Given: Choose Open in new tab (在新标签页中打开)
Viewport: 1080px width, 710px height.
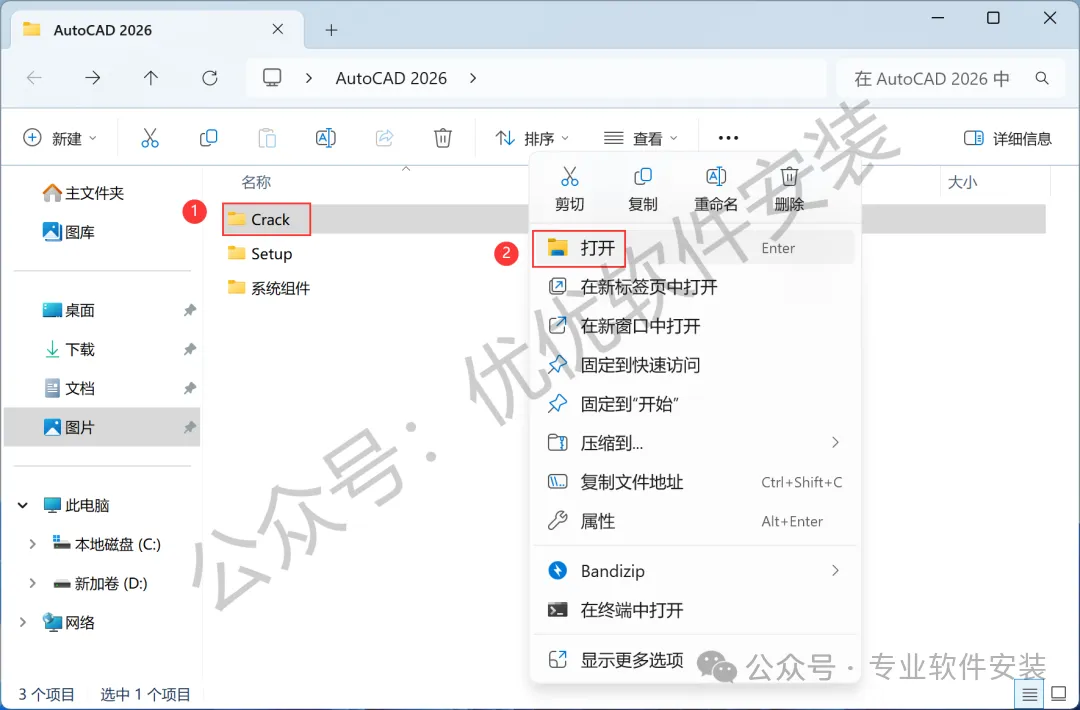Looking at the screenshot, I should coord(693,286).
